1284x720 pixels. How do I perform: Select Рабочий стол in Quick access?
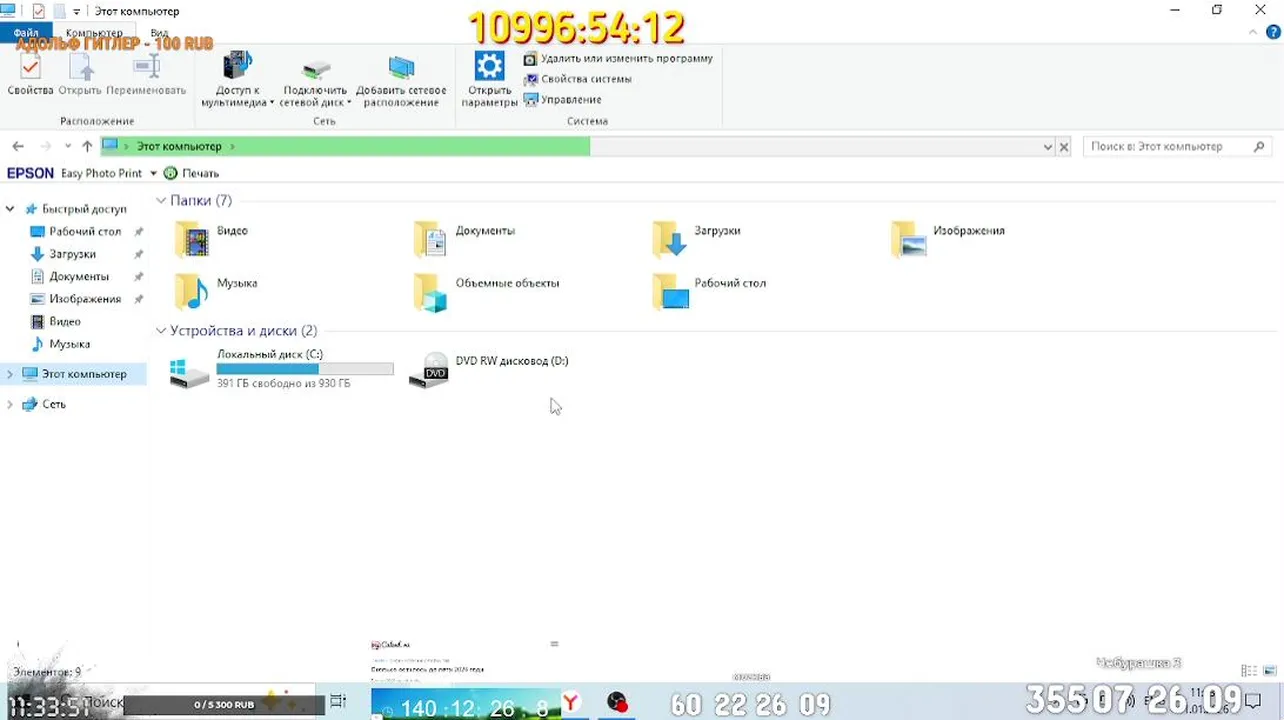tap(85, 232)
